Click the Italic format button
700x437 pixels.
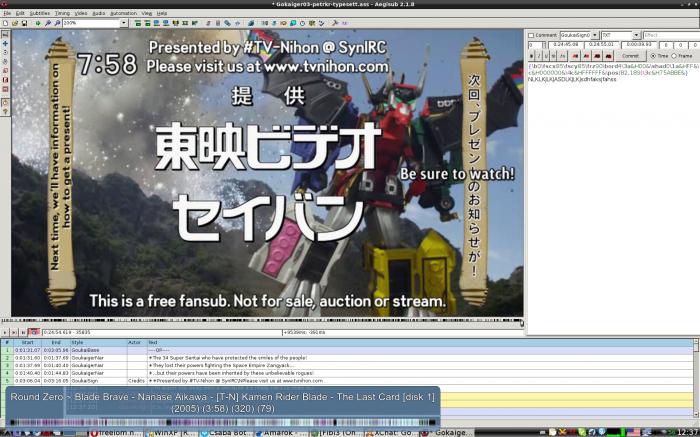click(539, 56)
